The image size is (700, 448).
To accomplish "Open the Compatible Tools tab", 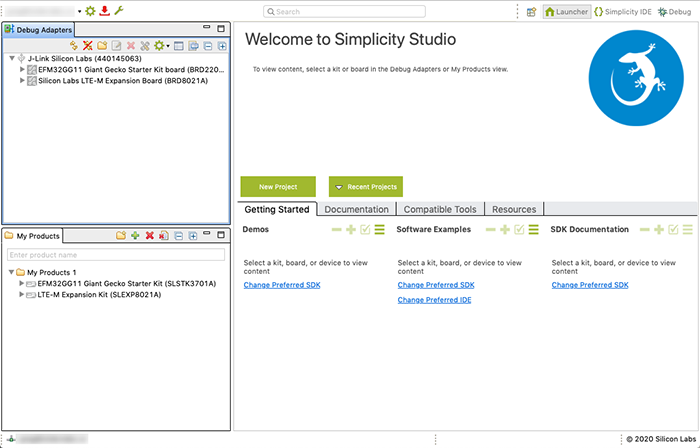I will pyautogui.click(x=440, y=209).
